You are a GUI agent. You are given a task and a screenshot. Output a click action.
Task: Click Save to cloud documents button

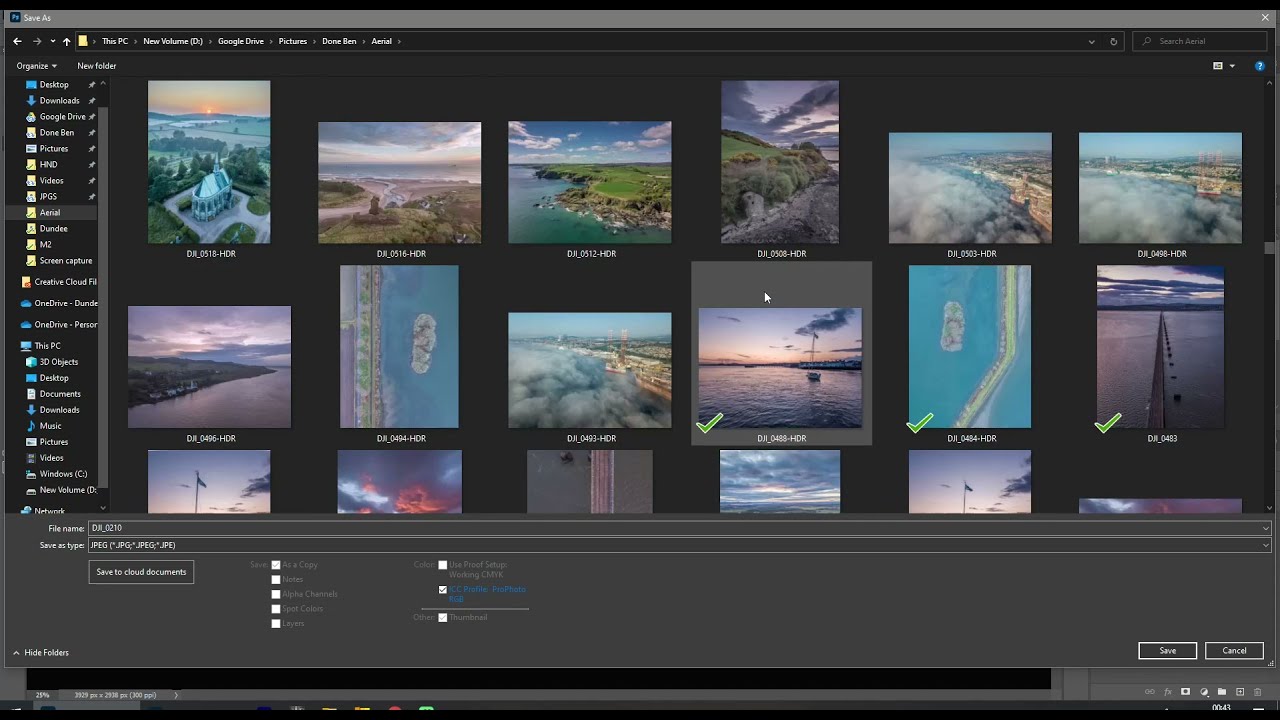[x=141, y=572]
